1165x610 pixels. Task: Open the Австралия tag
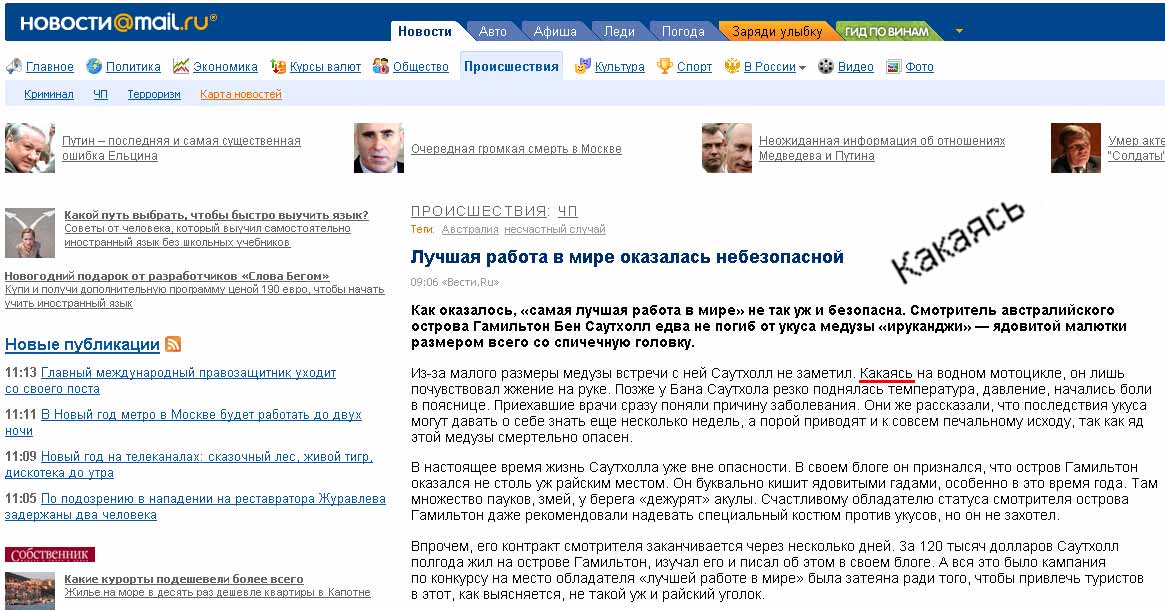point(470,230)
